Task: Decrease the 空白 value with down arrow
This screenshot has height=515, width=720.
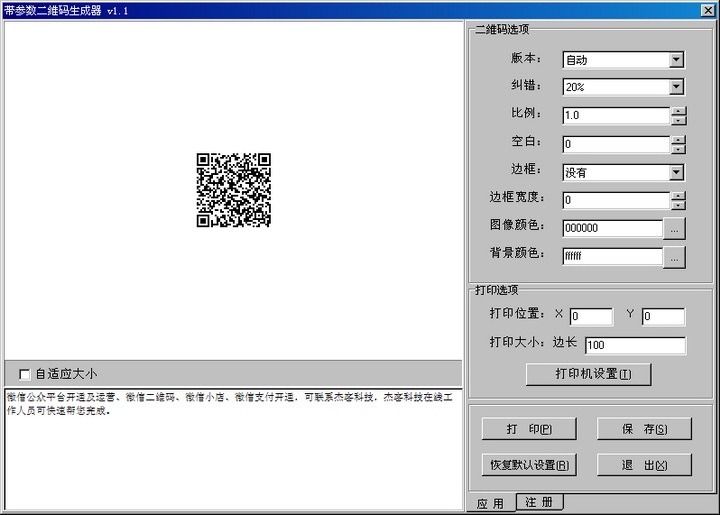Action: [x=679, y=149]
